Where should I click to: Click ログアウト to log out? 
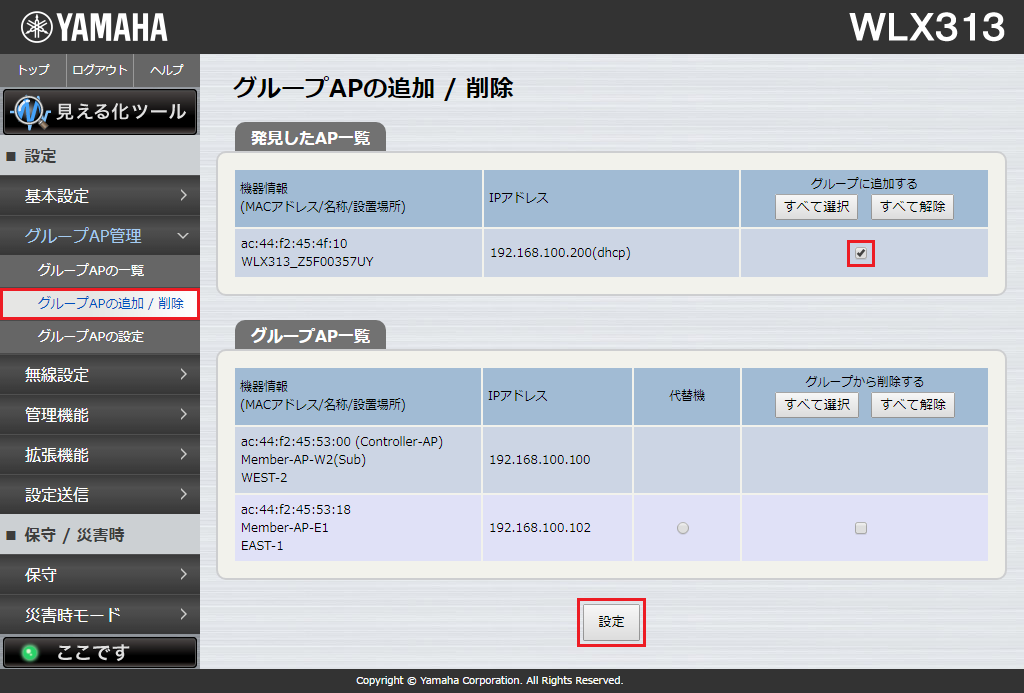[x=99, y=70]
